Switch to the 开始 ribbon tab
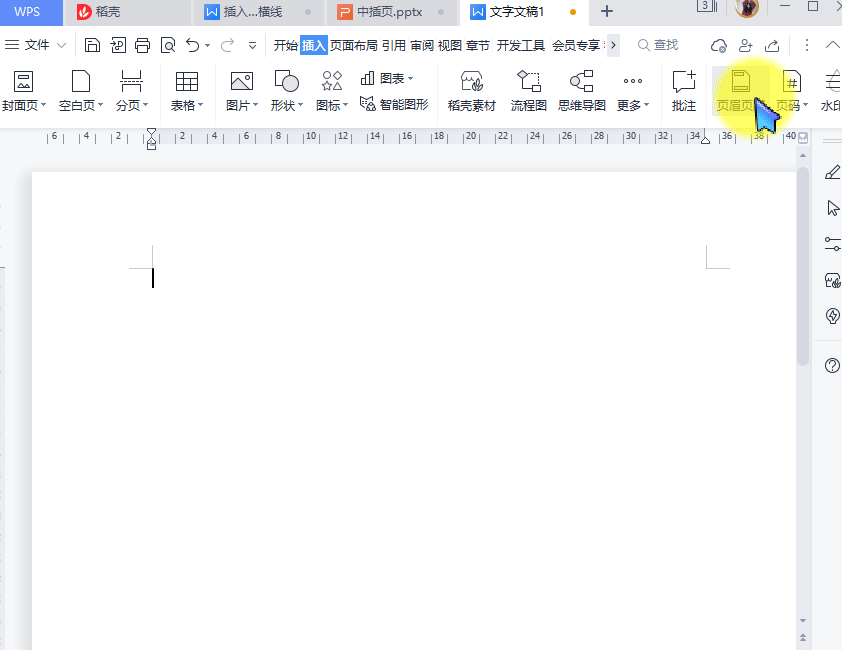Image resolution: width=842 pixels, height=650 pixels. point(286,45)
